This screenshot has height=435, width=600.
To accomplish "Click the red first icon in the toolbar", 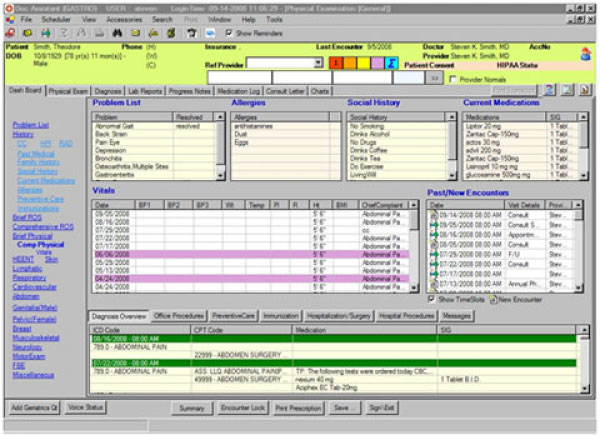I will (10, 33).
